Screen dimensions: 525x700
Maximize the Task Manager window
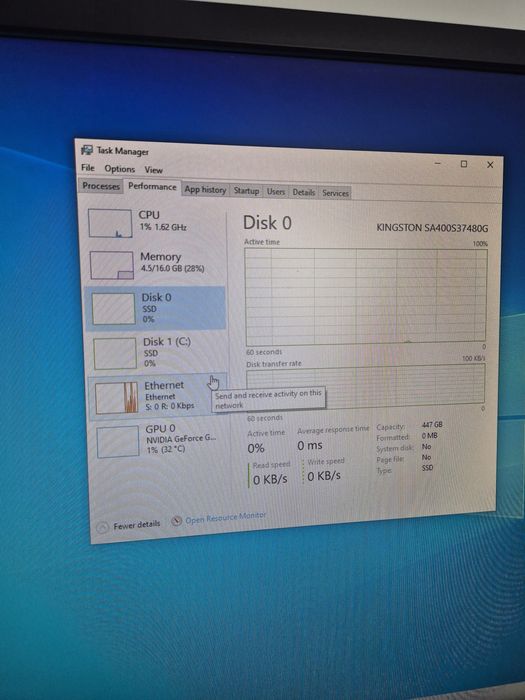464,164
